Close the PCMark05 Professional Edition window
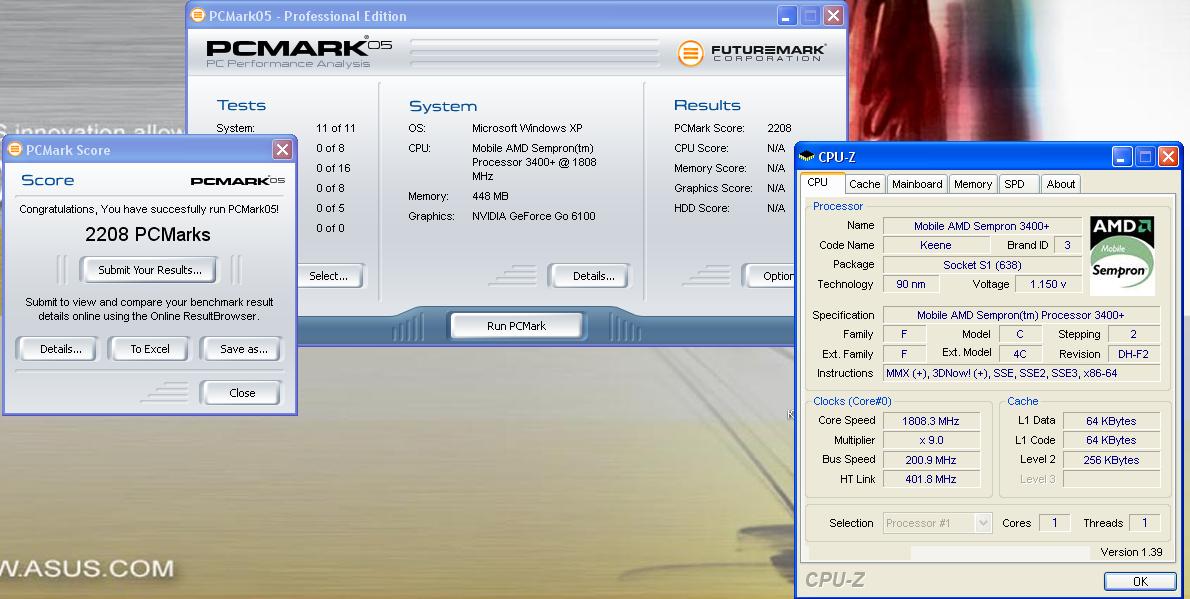This screenshot has width=1190, height=599. [833, 16]
